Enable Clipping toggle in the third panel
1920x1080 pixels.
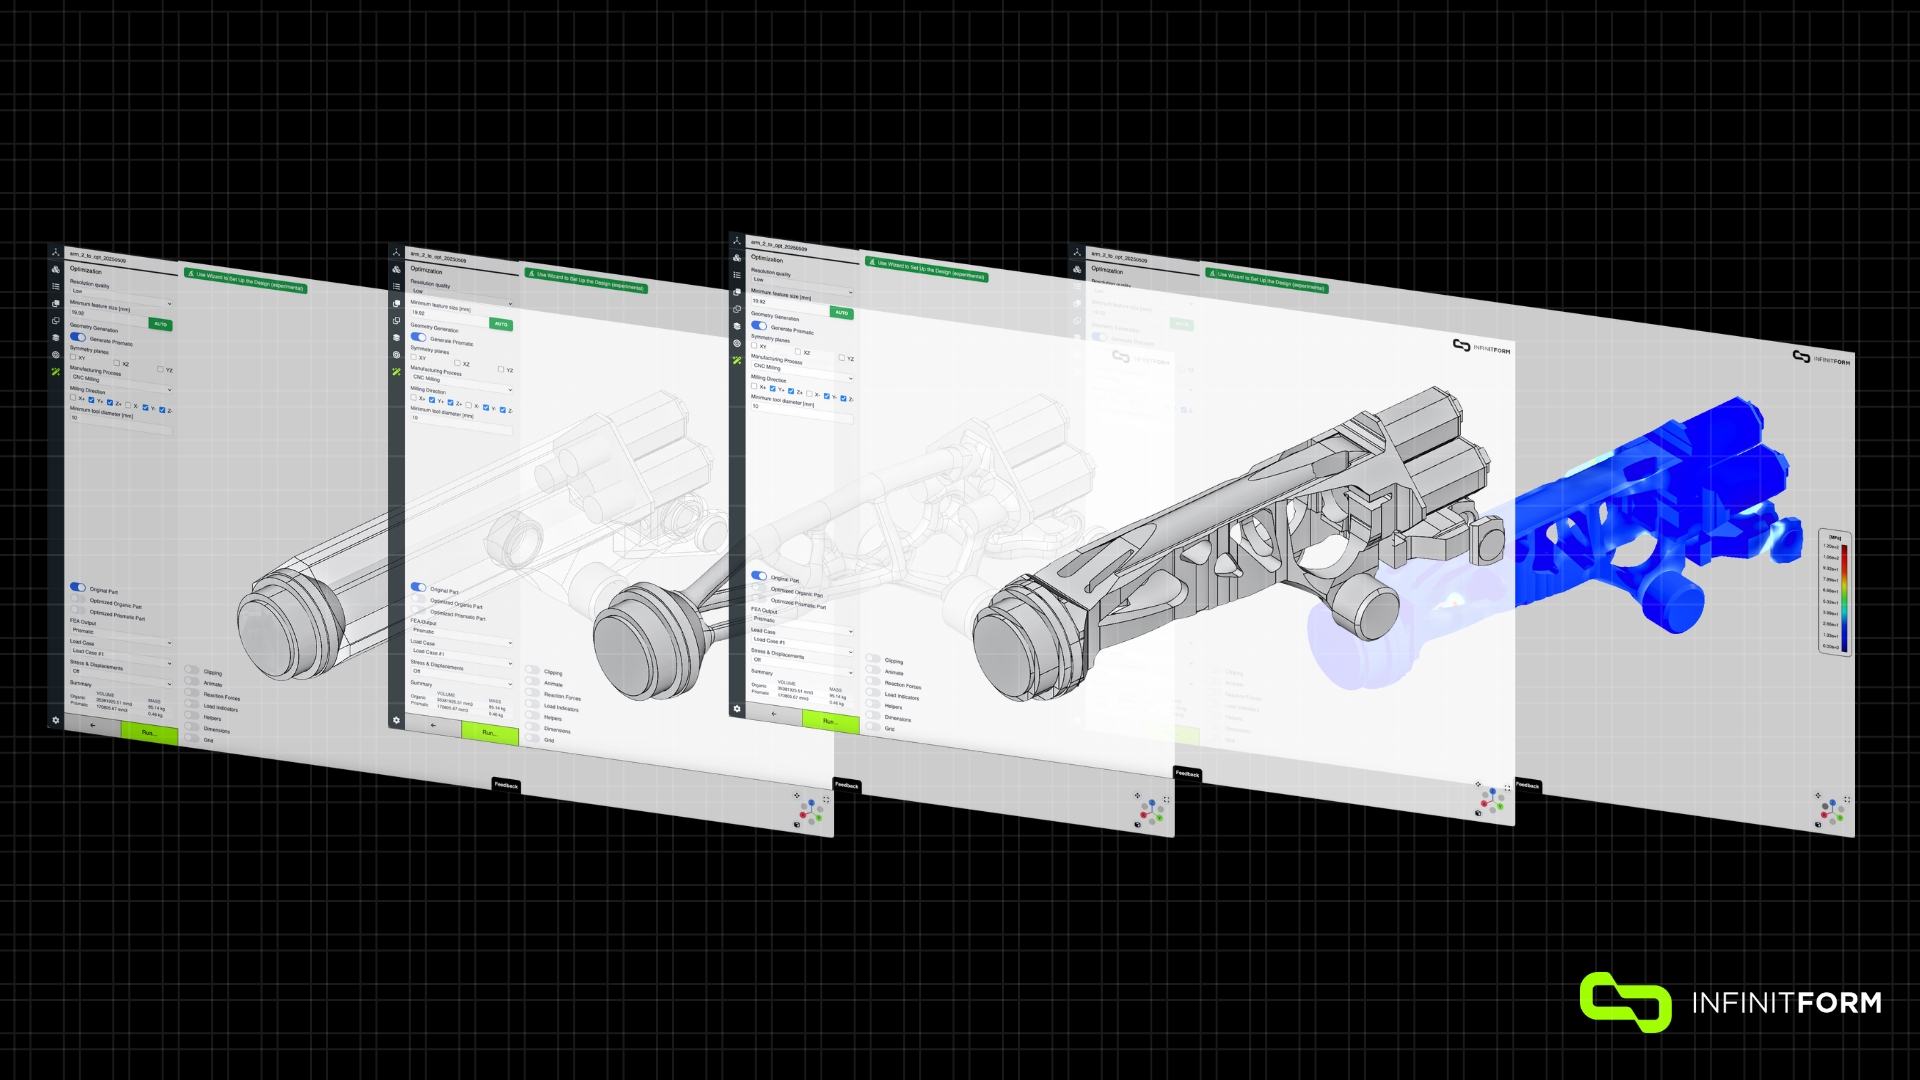(873, 659)
